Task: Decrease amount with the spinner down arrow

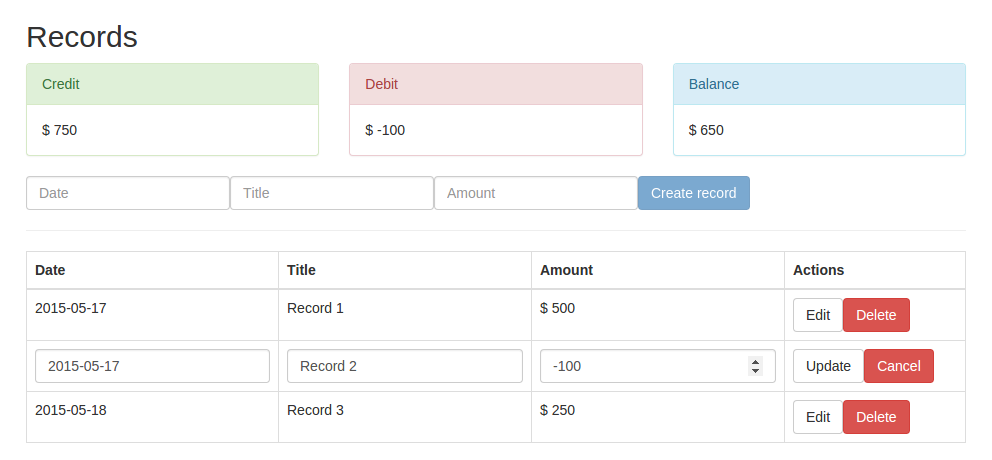Action: pos(756,371)
